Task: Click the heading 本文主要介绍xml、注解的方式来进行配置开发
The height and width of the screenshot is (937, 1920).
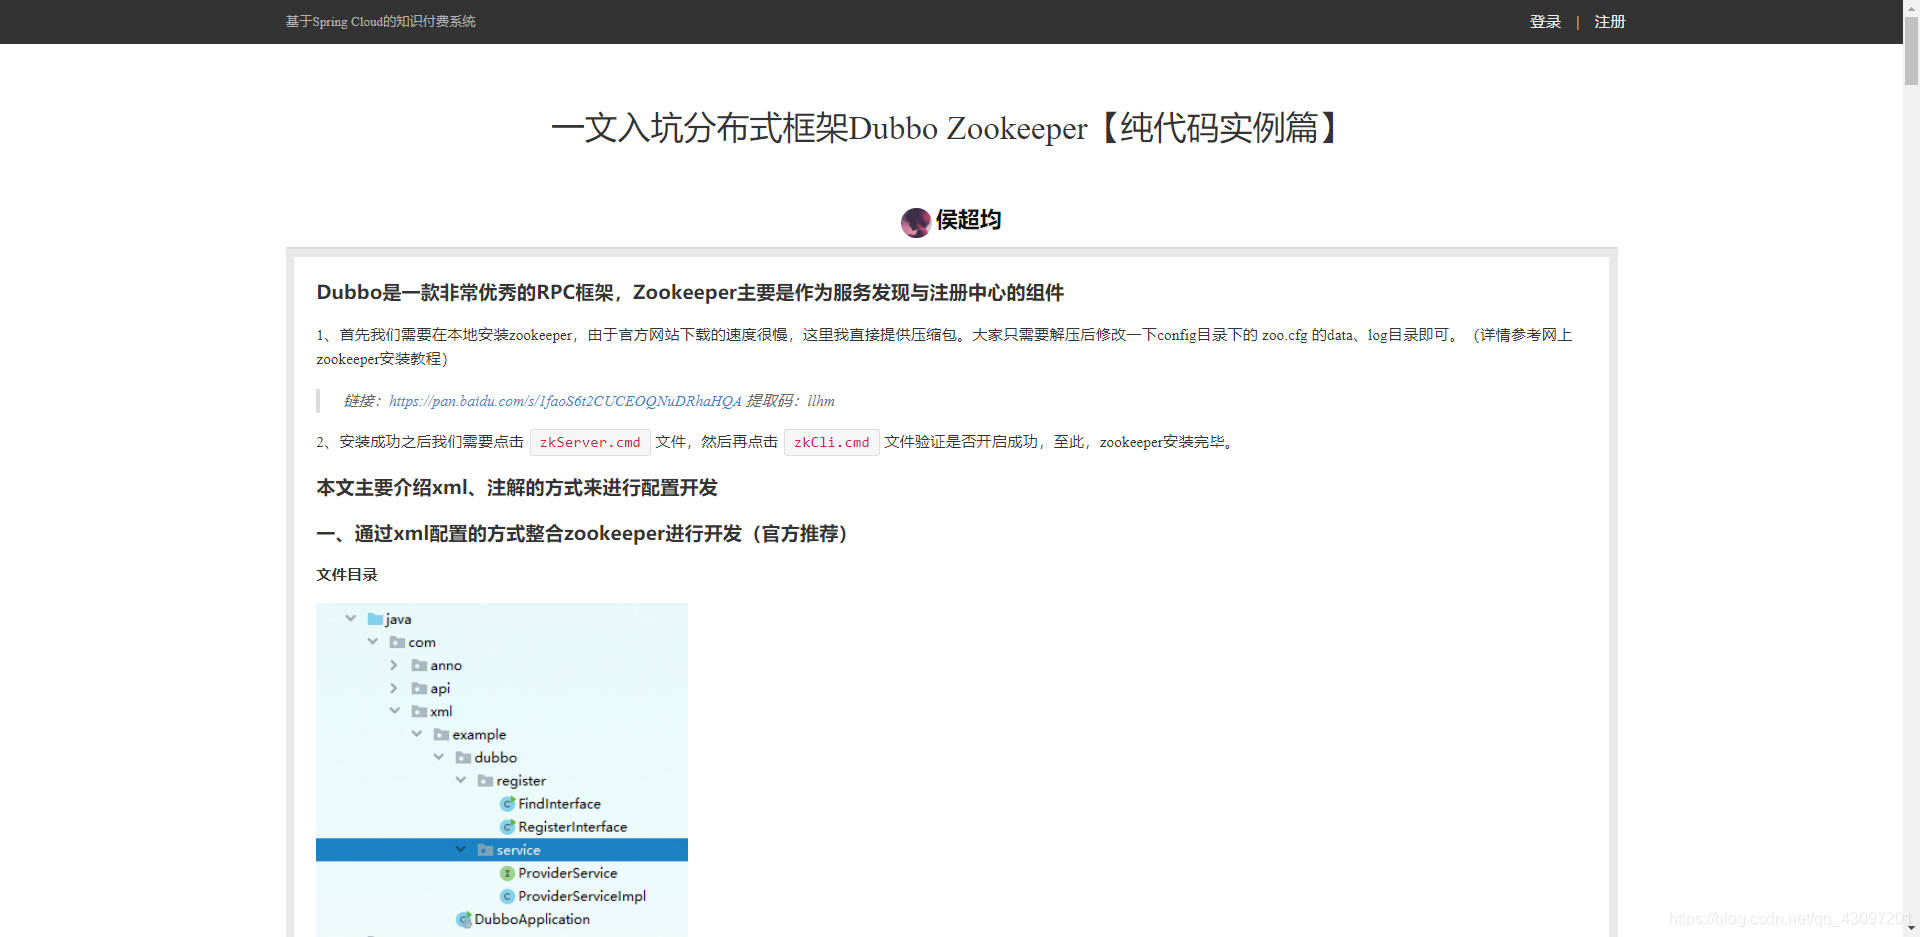Action: click(517, 487)
